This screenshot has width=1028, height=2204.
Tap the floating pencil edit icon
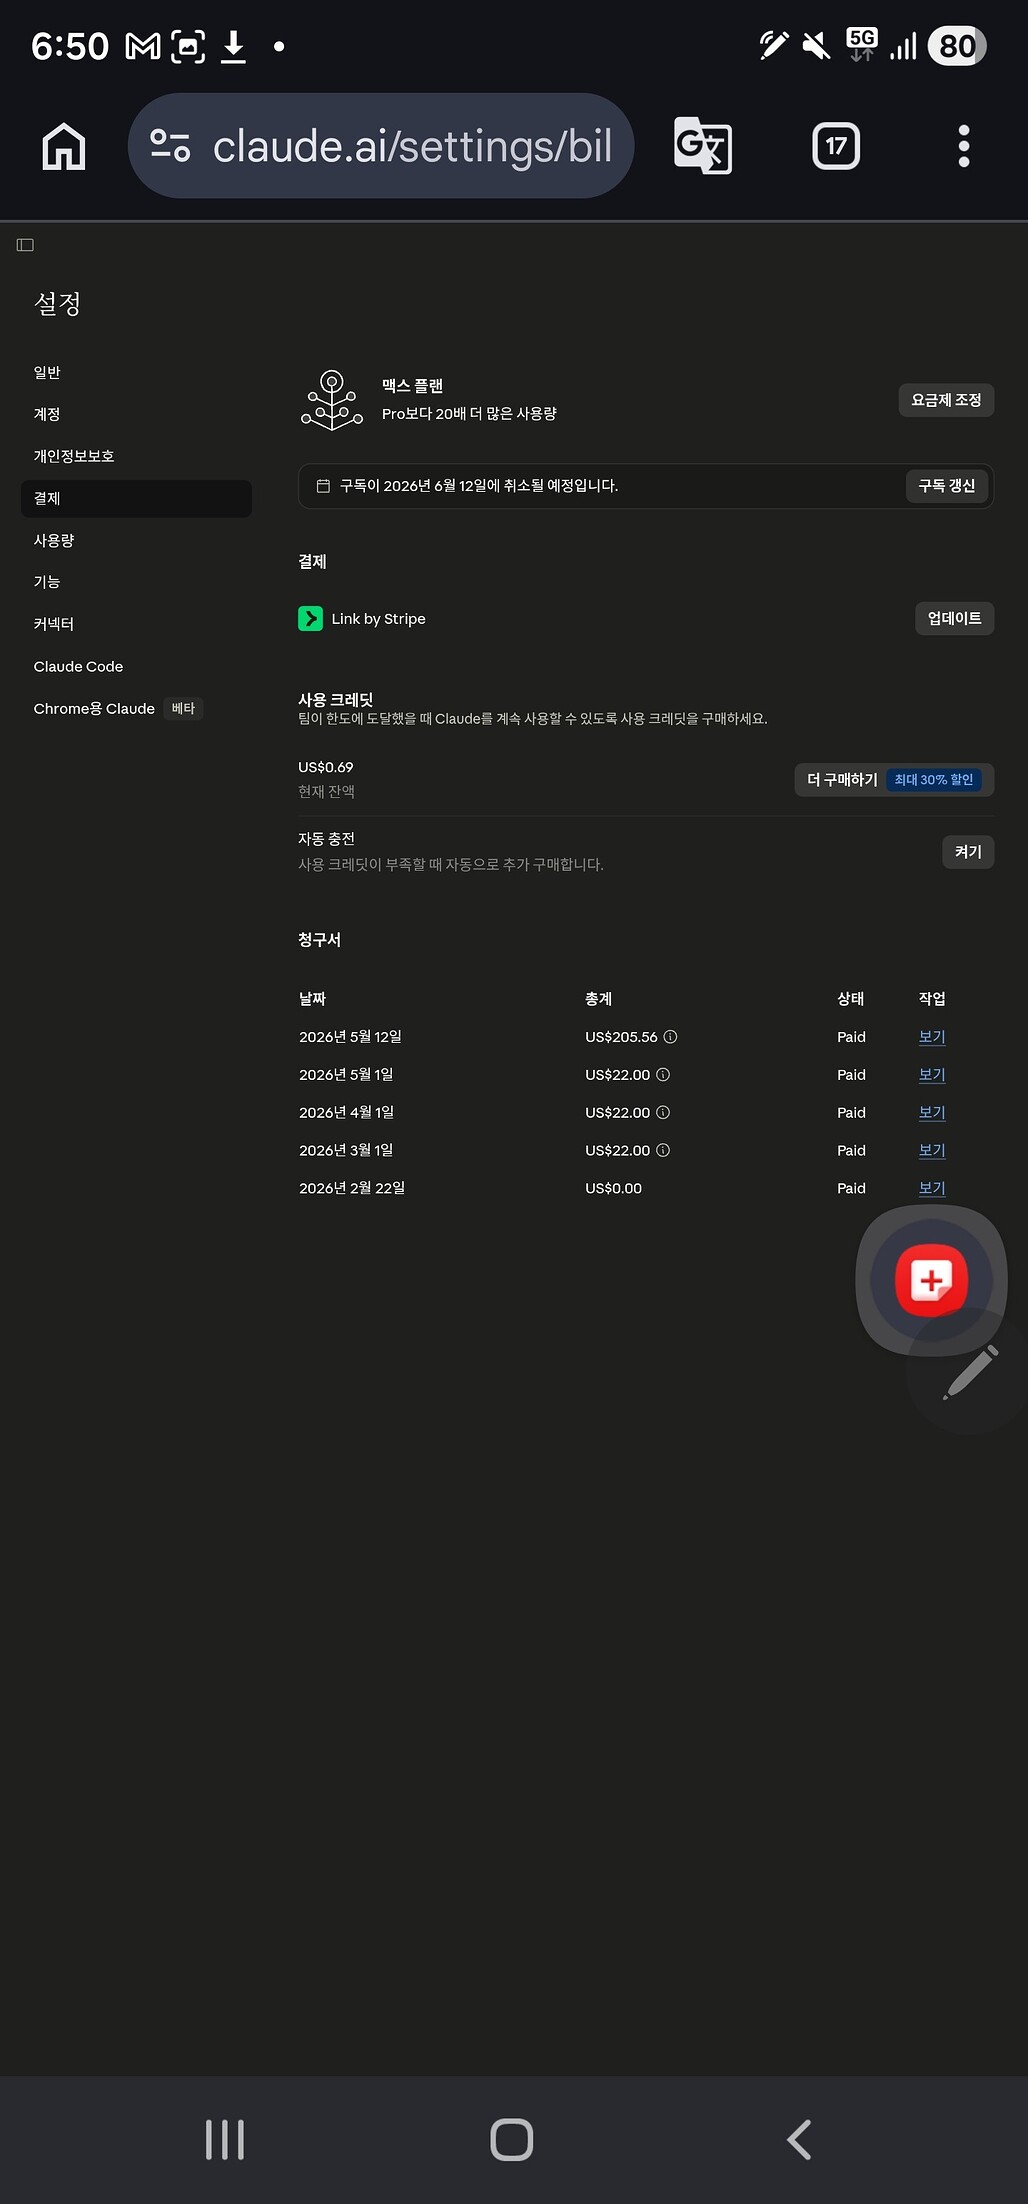click(970, 1372)
